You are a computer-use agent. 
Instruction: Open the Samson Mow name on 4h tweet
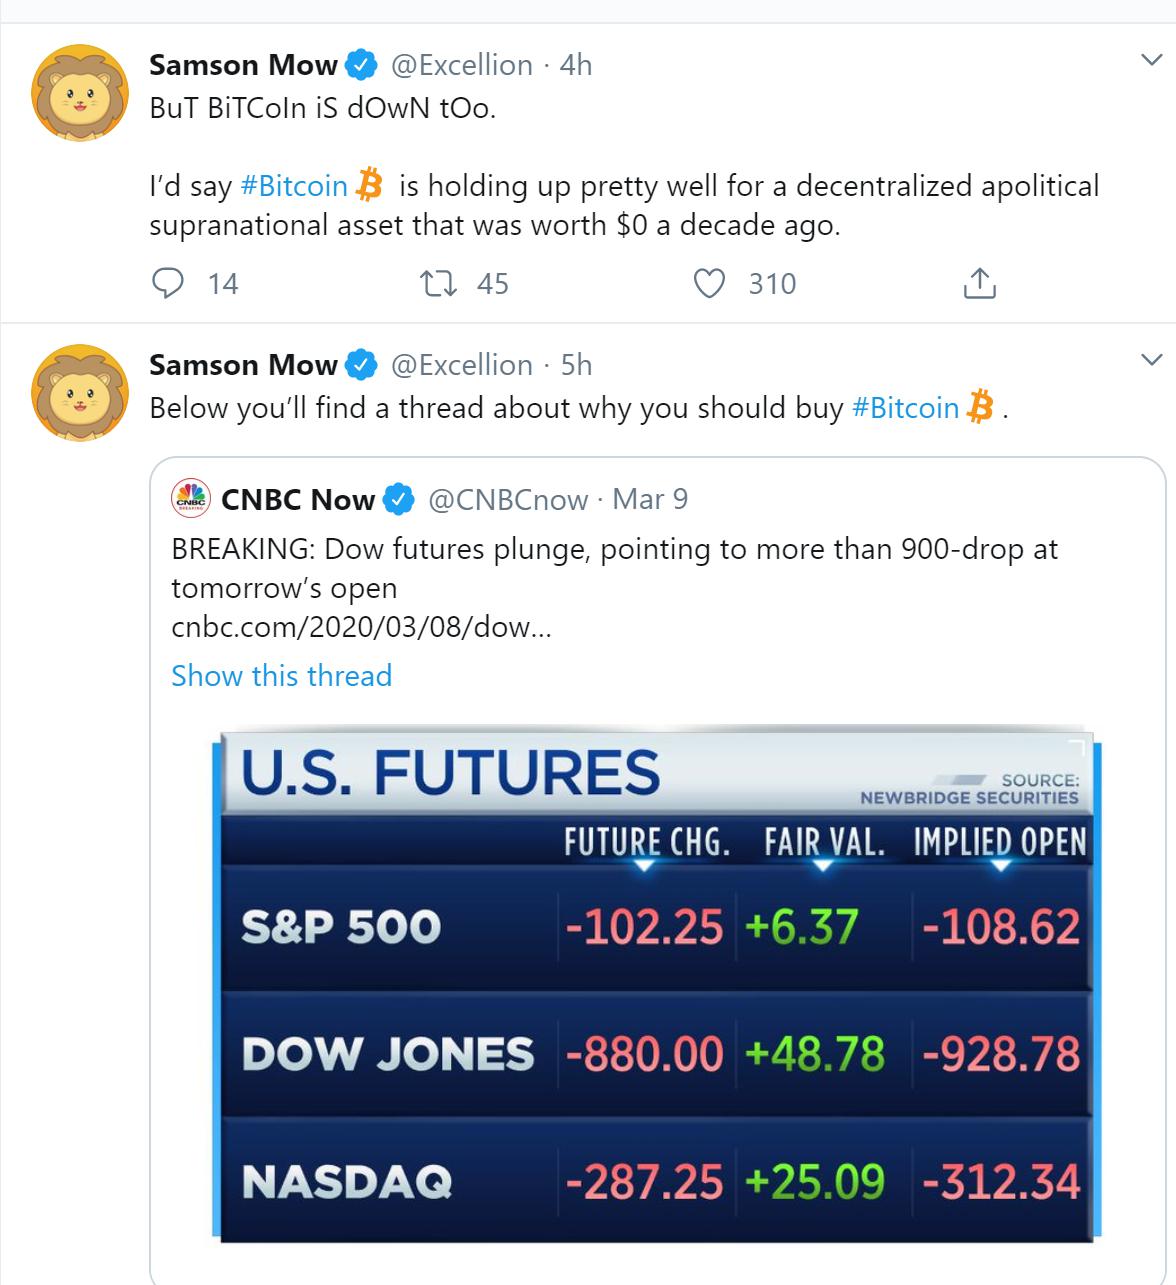243,65
